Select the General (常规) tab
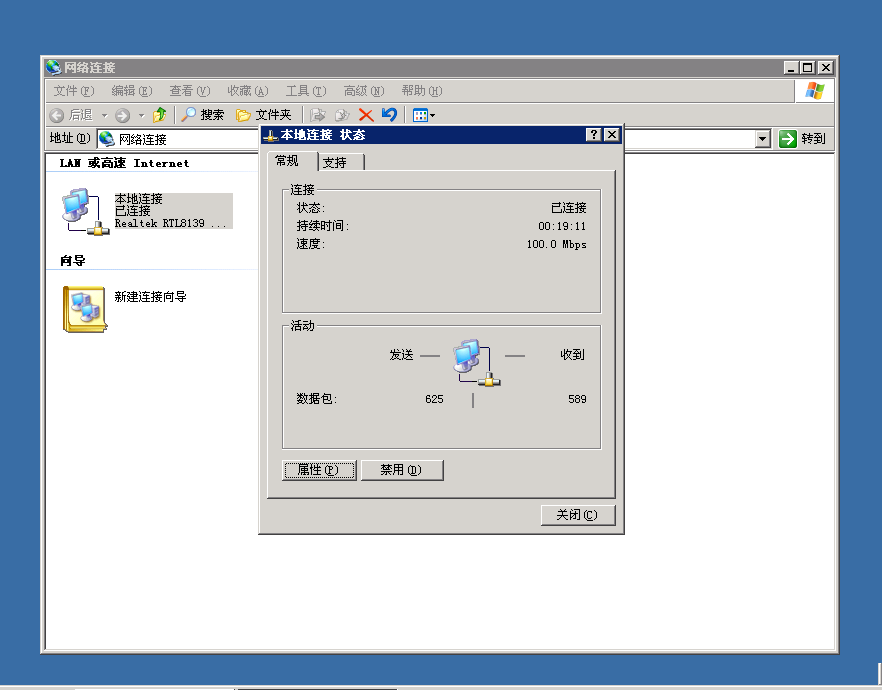The width and height of the screenshot is (882, 690). click(292, 161)
